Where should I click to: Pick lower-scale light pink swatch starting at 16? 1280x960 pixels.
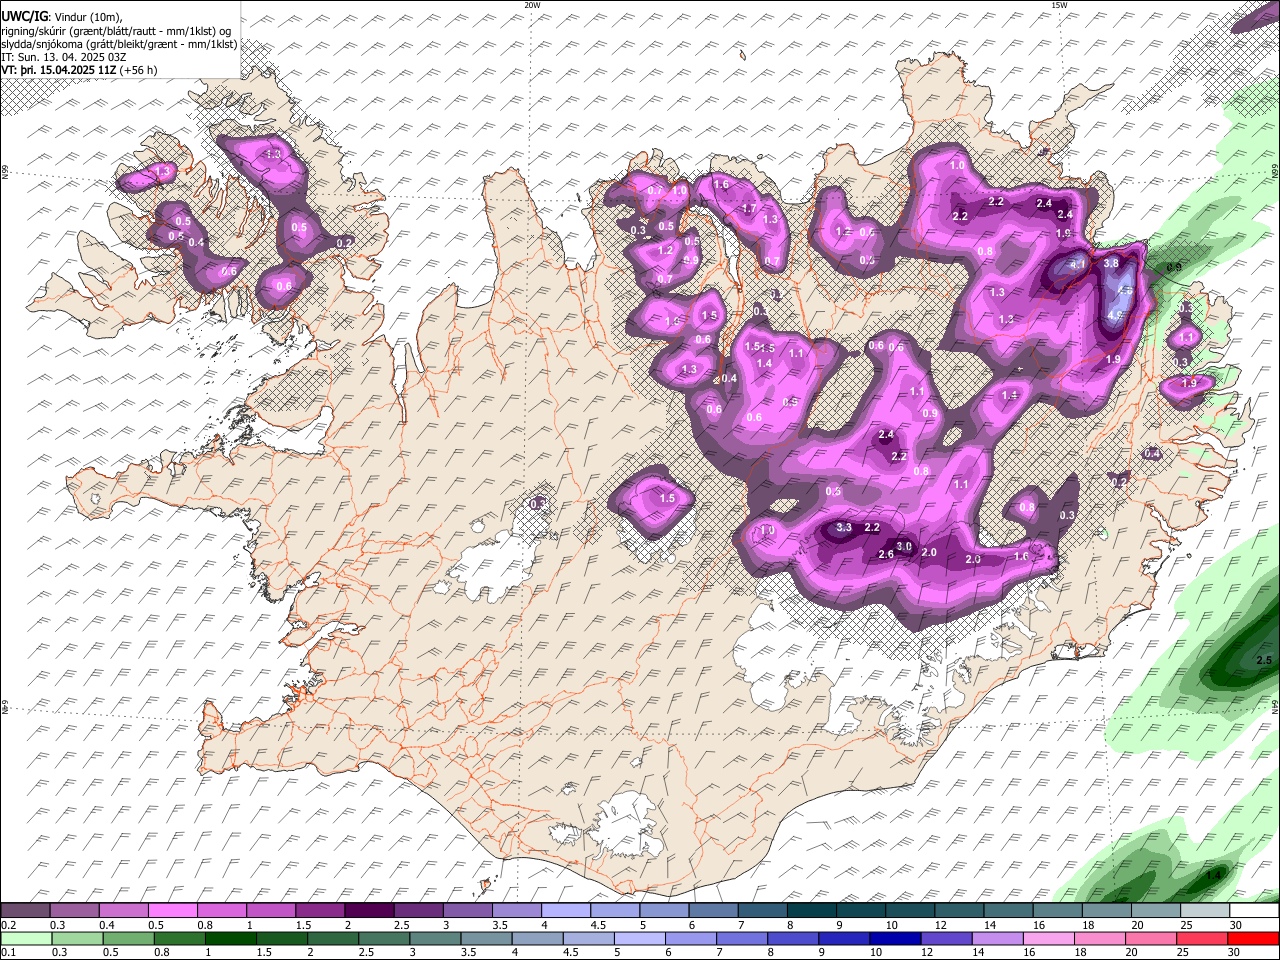coord(1048,939)
